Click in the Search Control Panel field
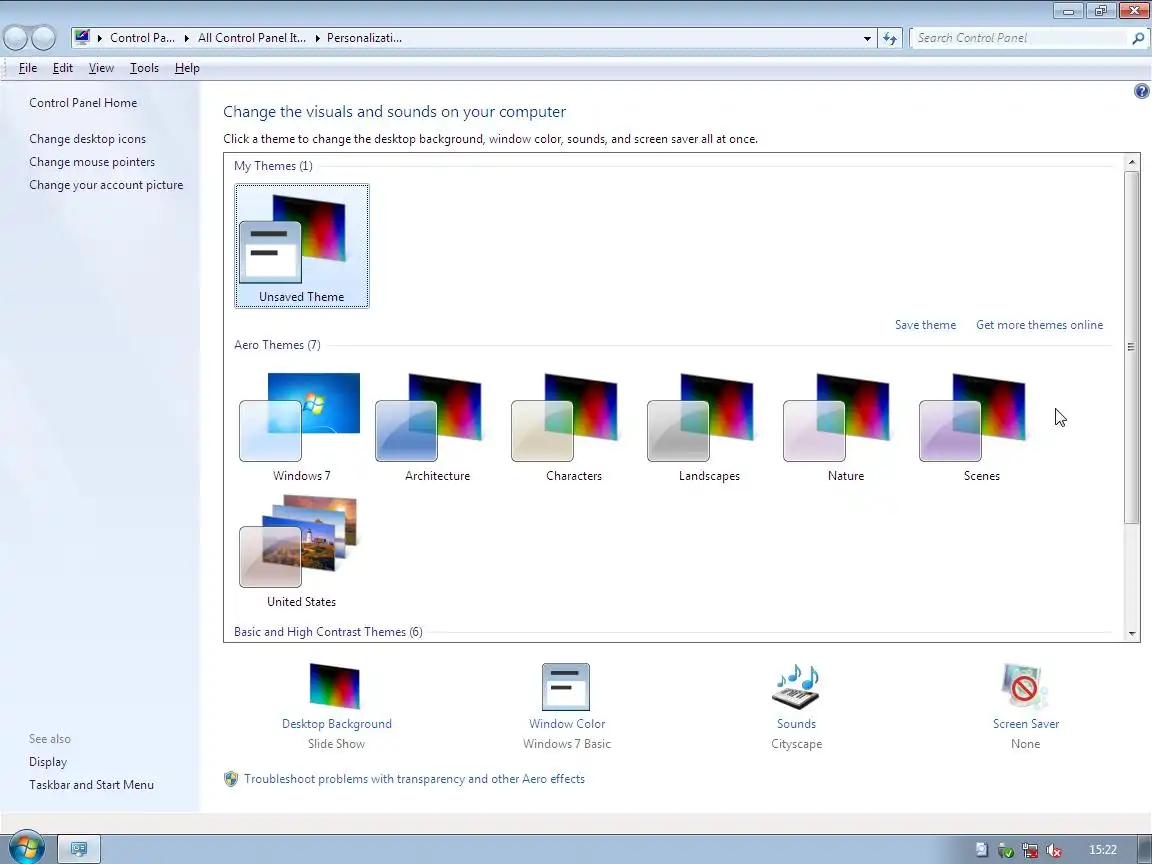 pyautogui.click(x=1020, y=38)
